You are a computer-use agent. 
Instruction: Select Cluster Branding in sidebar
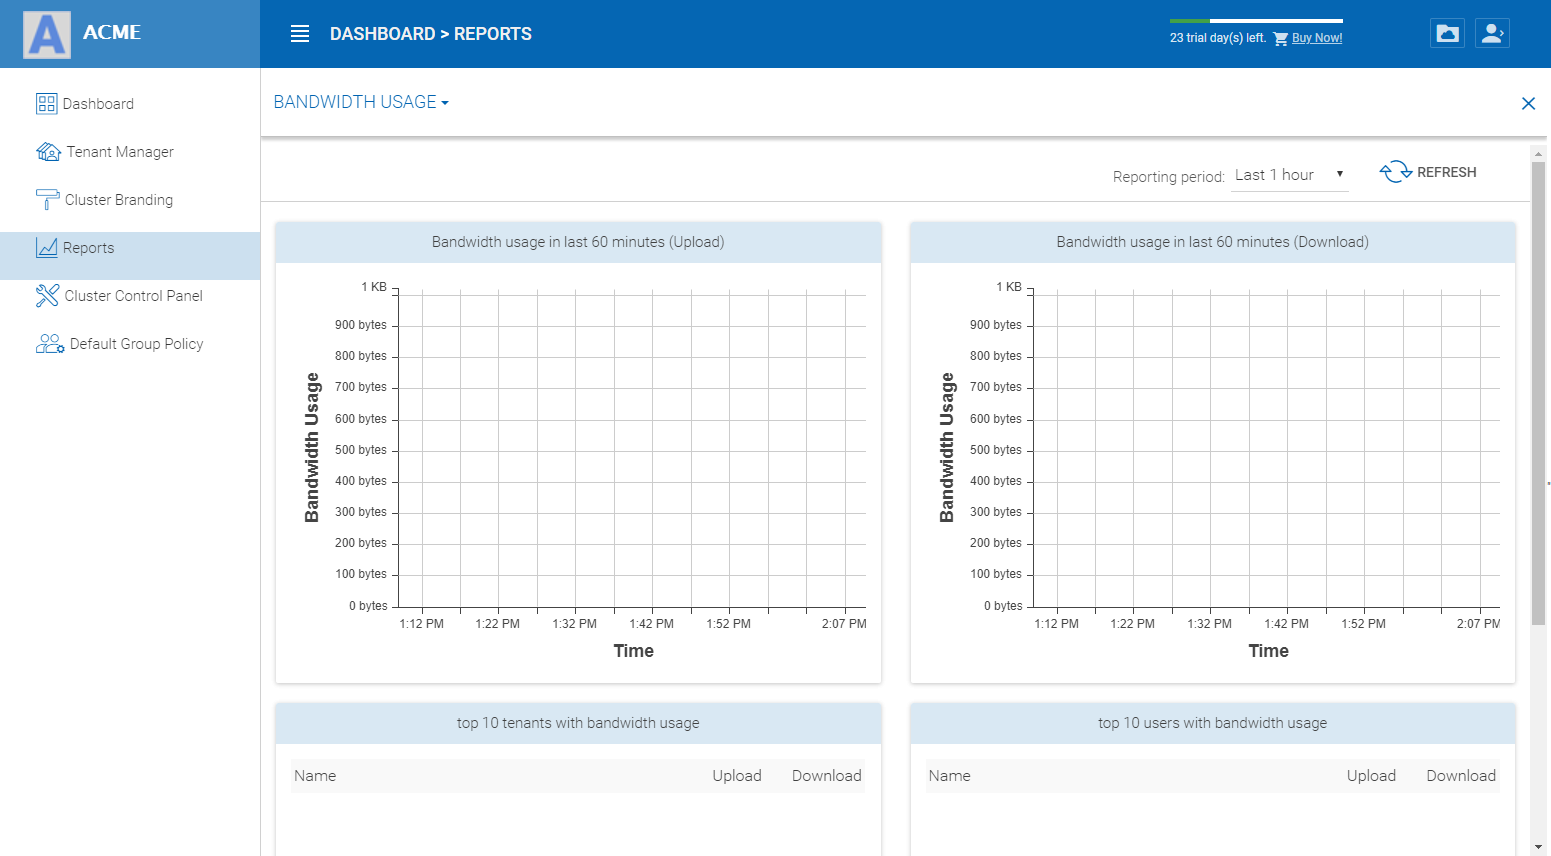[130, 200]
